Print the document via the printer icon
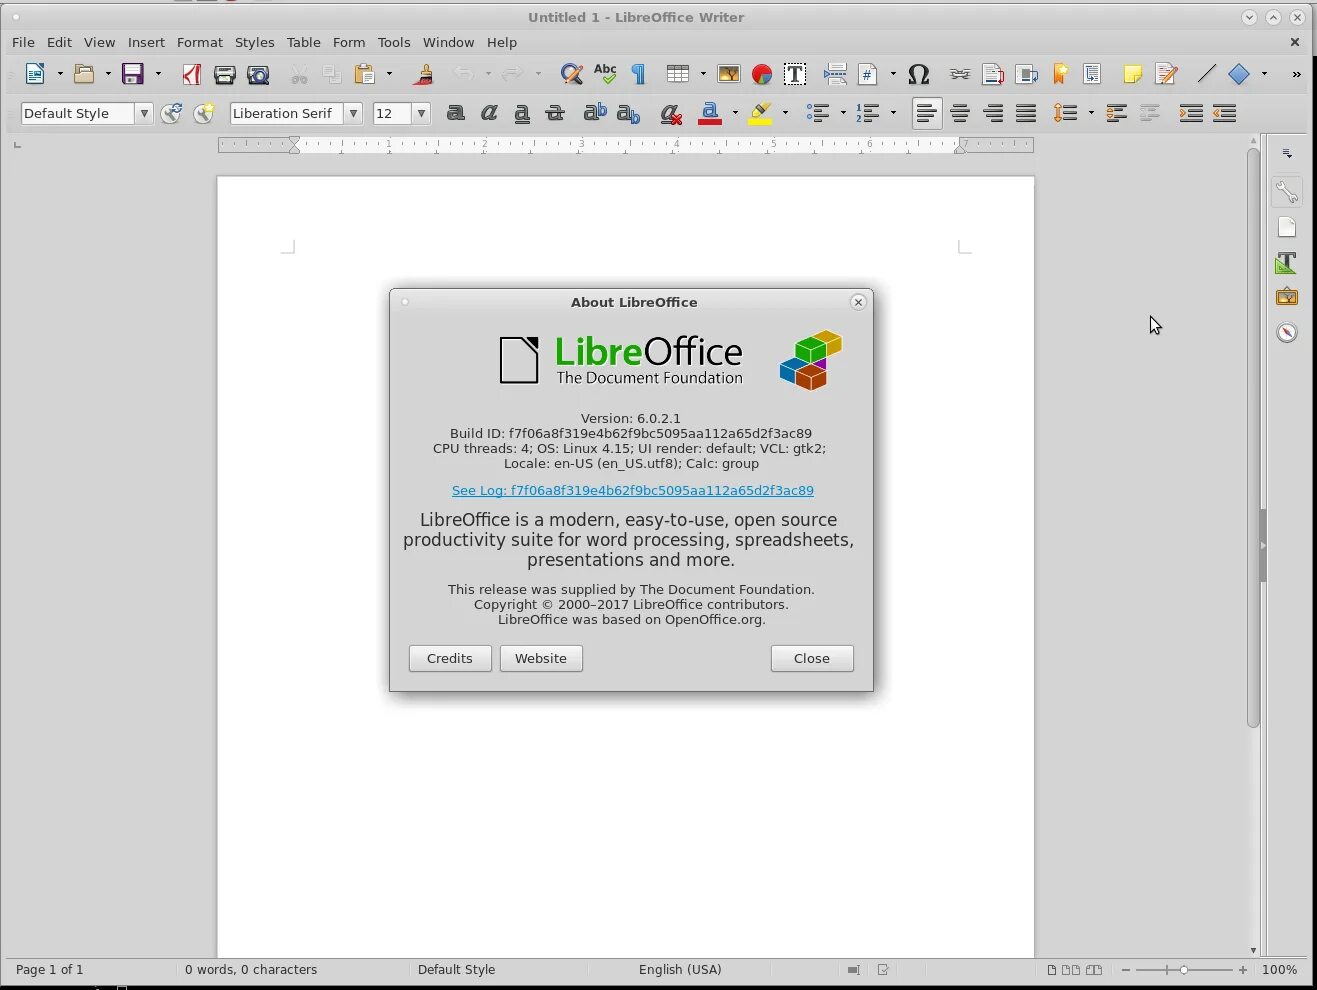This screenshot has width=1317, height=990. pos(224,74)
